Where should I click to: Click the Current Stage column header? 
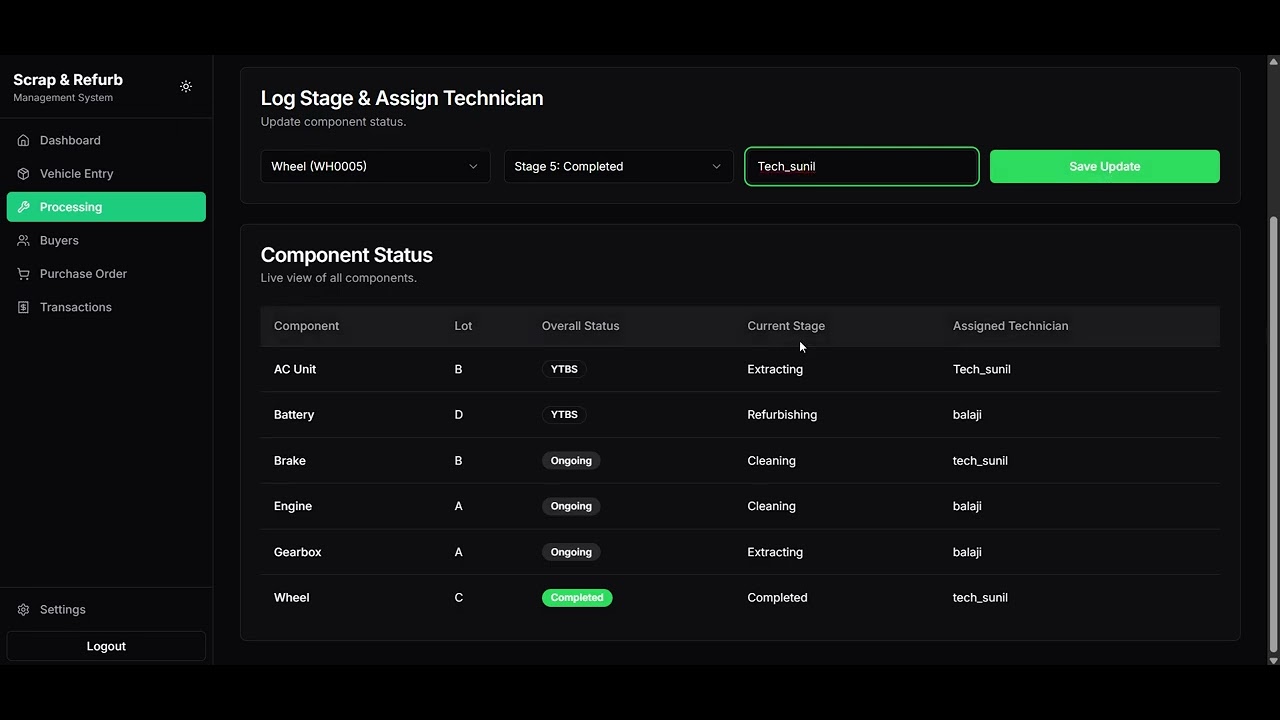pos(786,326)
